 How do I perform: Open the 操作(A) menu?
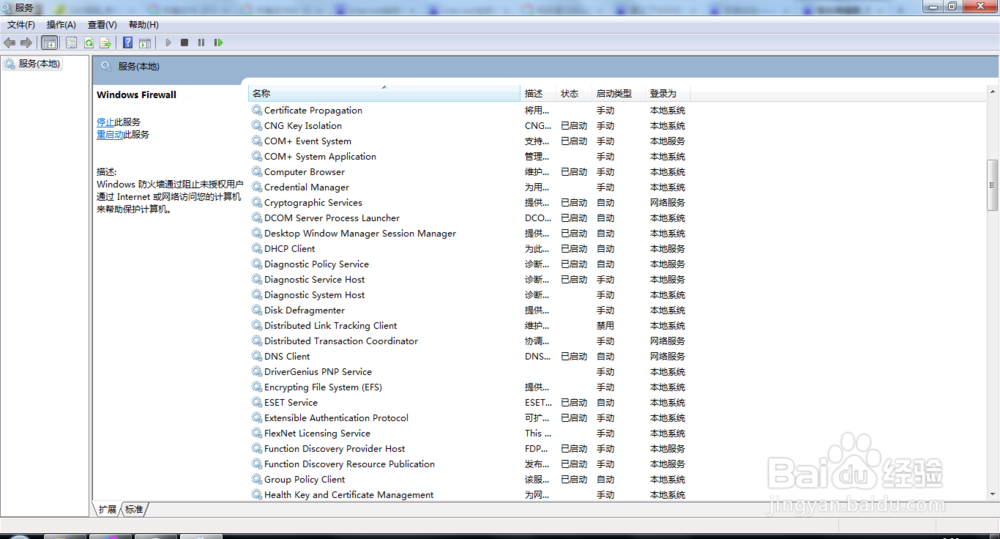61,25
